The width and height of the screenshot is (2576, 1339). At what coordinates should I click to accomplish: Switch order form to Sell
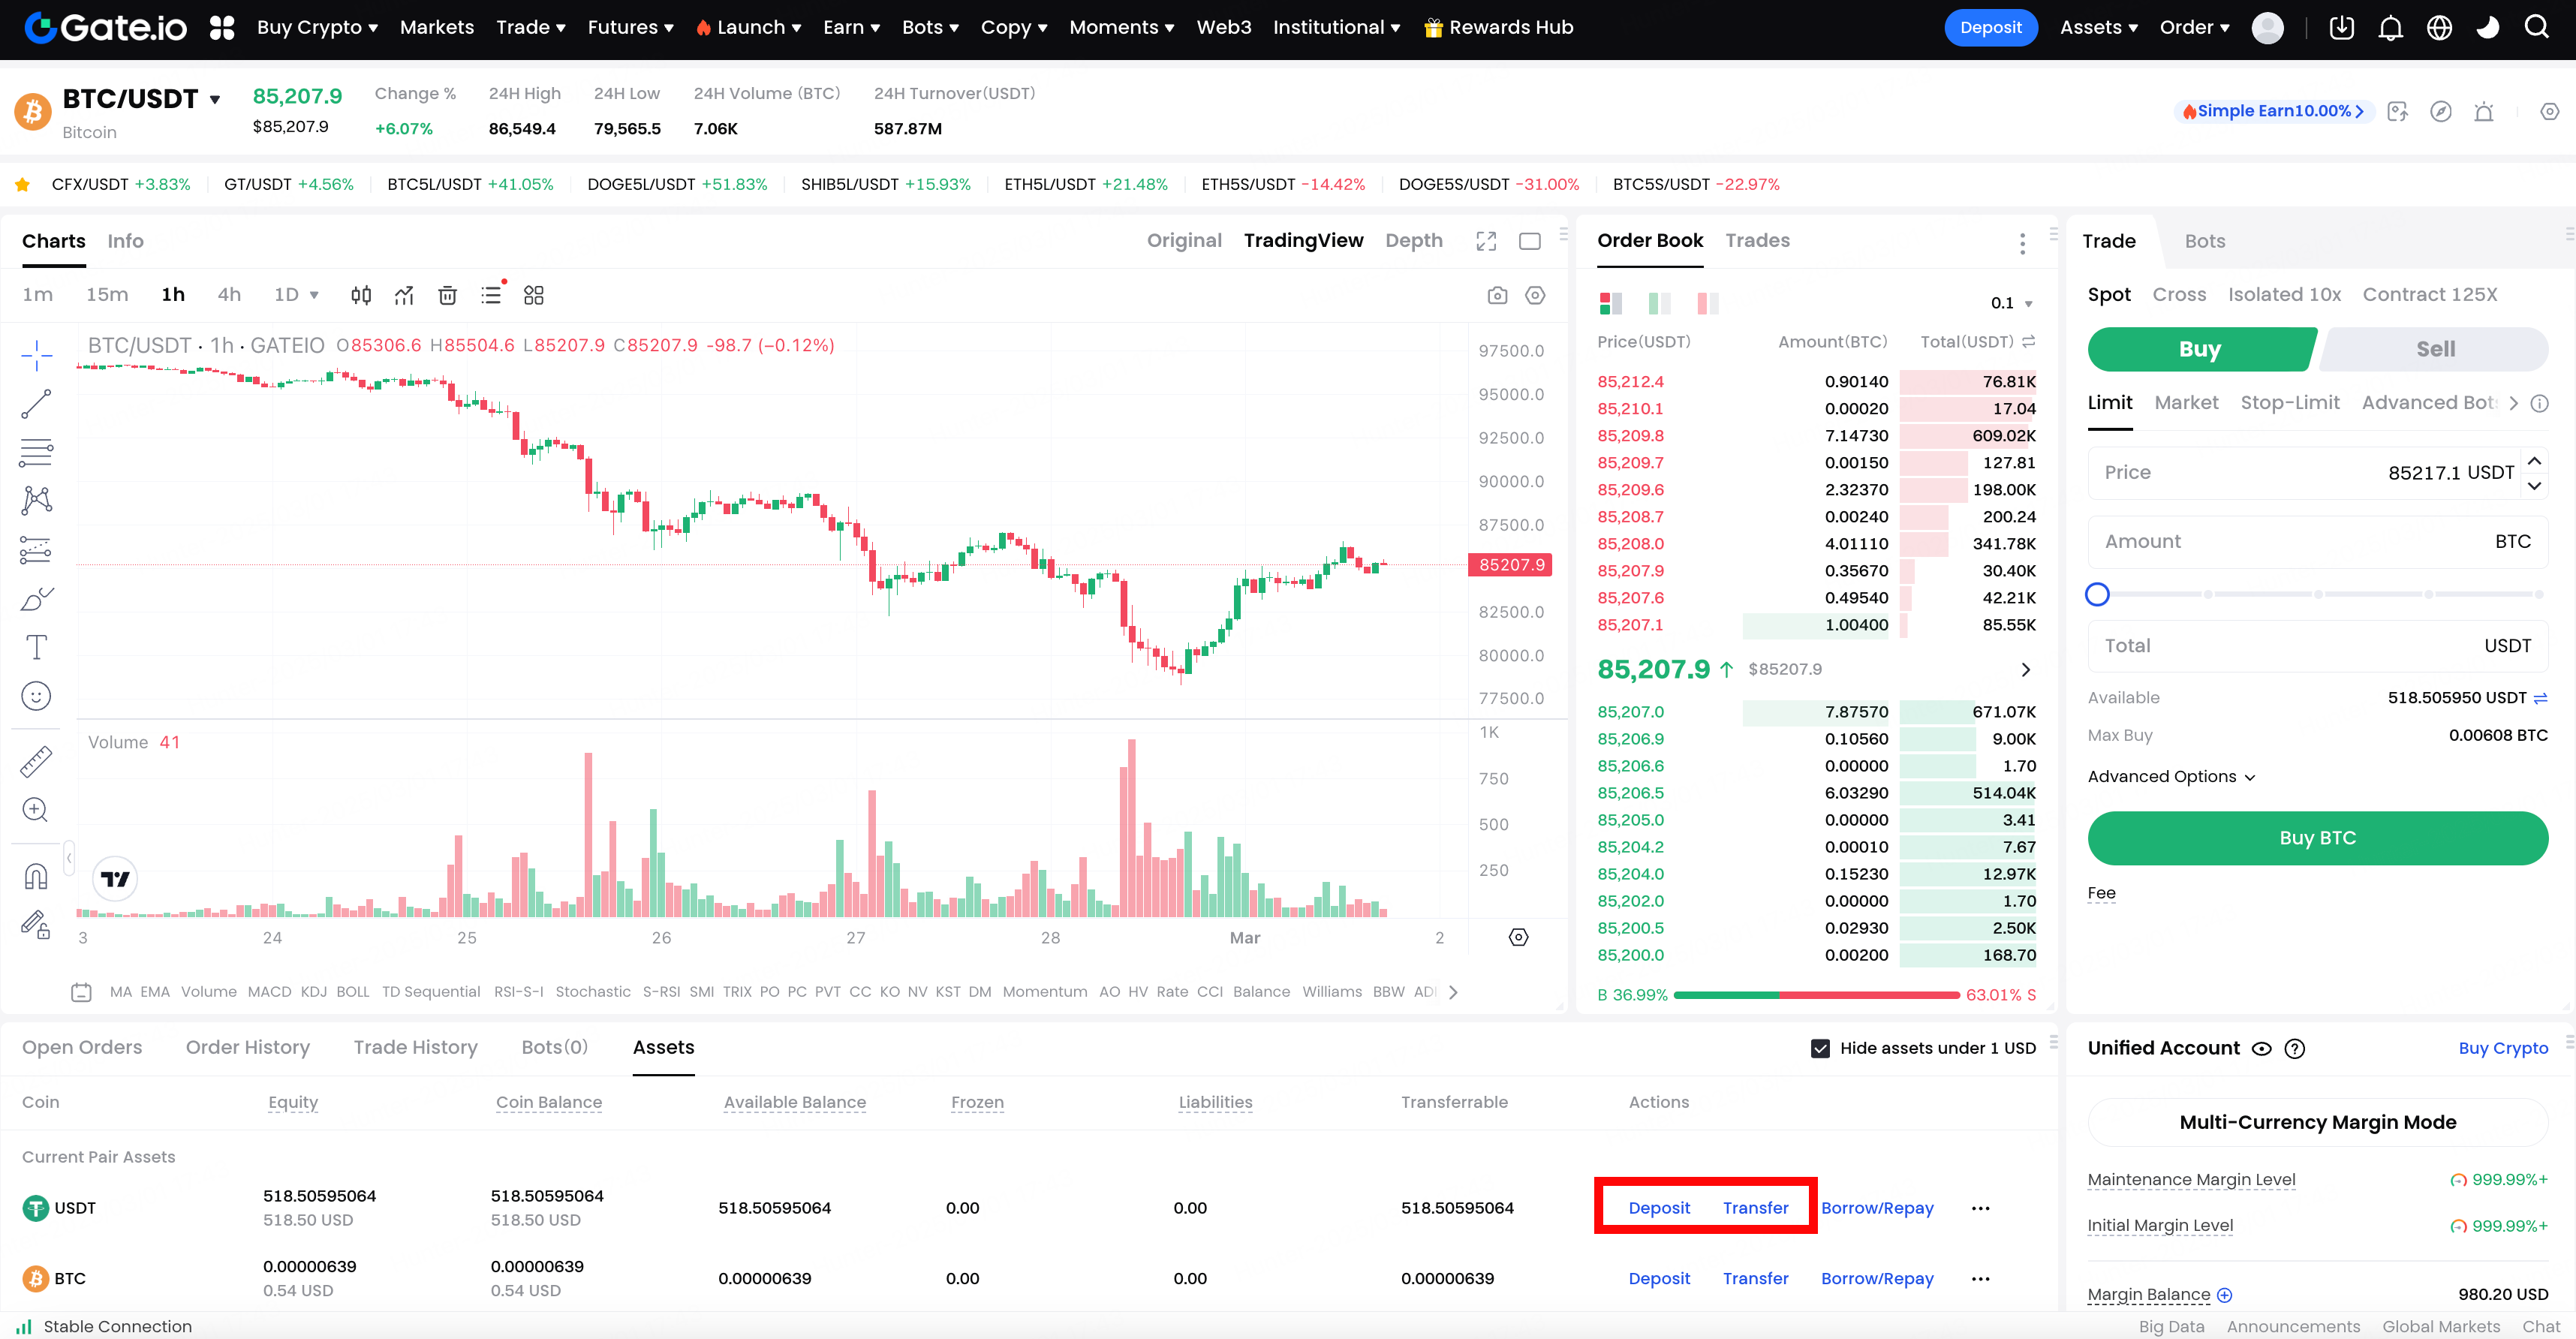(x=2434, y=349)
